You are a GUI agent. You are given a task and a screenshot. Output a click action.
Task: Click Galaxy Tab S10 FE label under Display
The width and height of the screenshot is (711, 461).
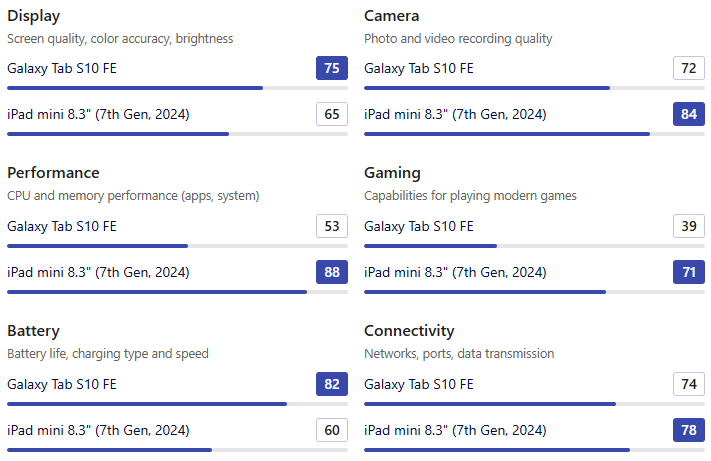point(62,68)
